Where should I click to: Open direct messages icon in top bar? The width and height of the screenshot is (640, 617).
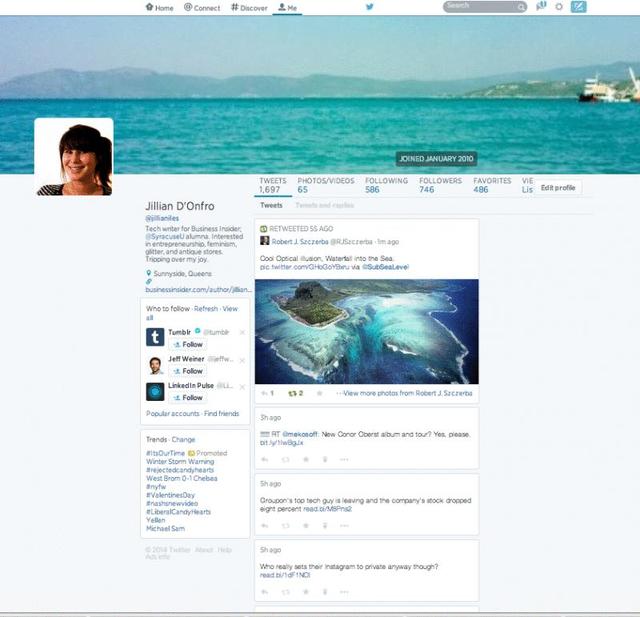(x=541, y=7)
